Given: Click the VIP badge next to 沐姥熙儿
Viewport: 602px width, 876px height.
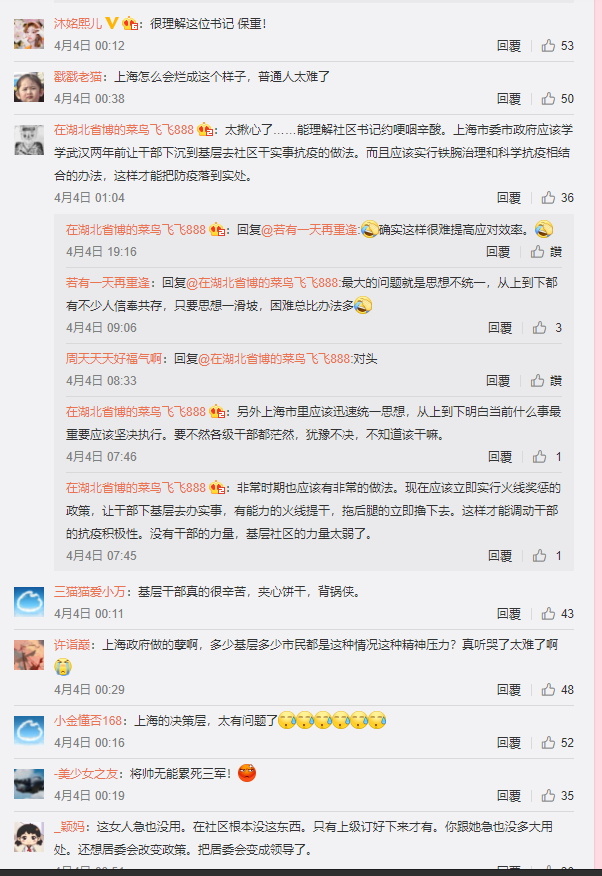Looking at the screenshot, I should (x=112, y=23).
